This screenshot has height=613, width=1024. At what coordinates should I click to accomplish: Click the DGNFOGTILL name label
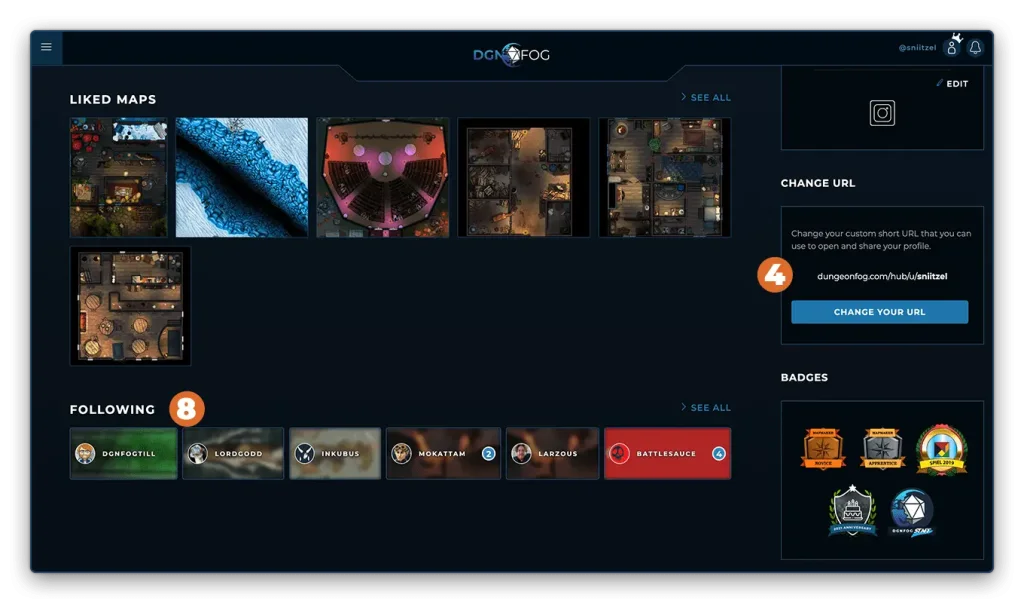[x=129, y=454]
